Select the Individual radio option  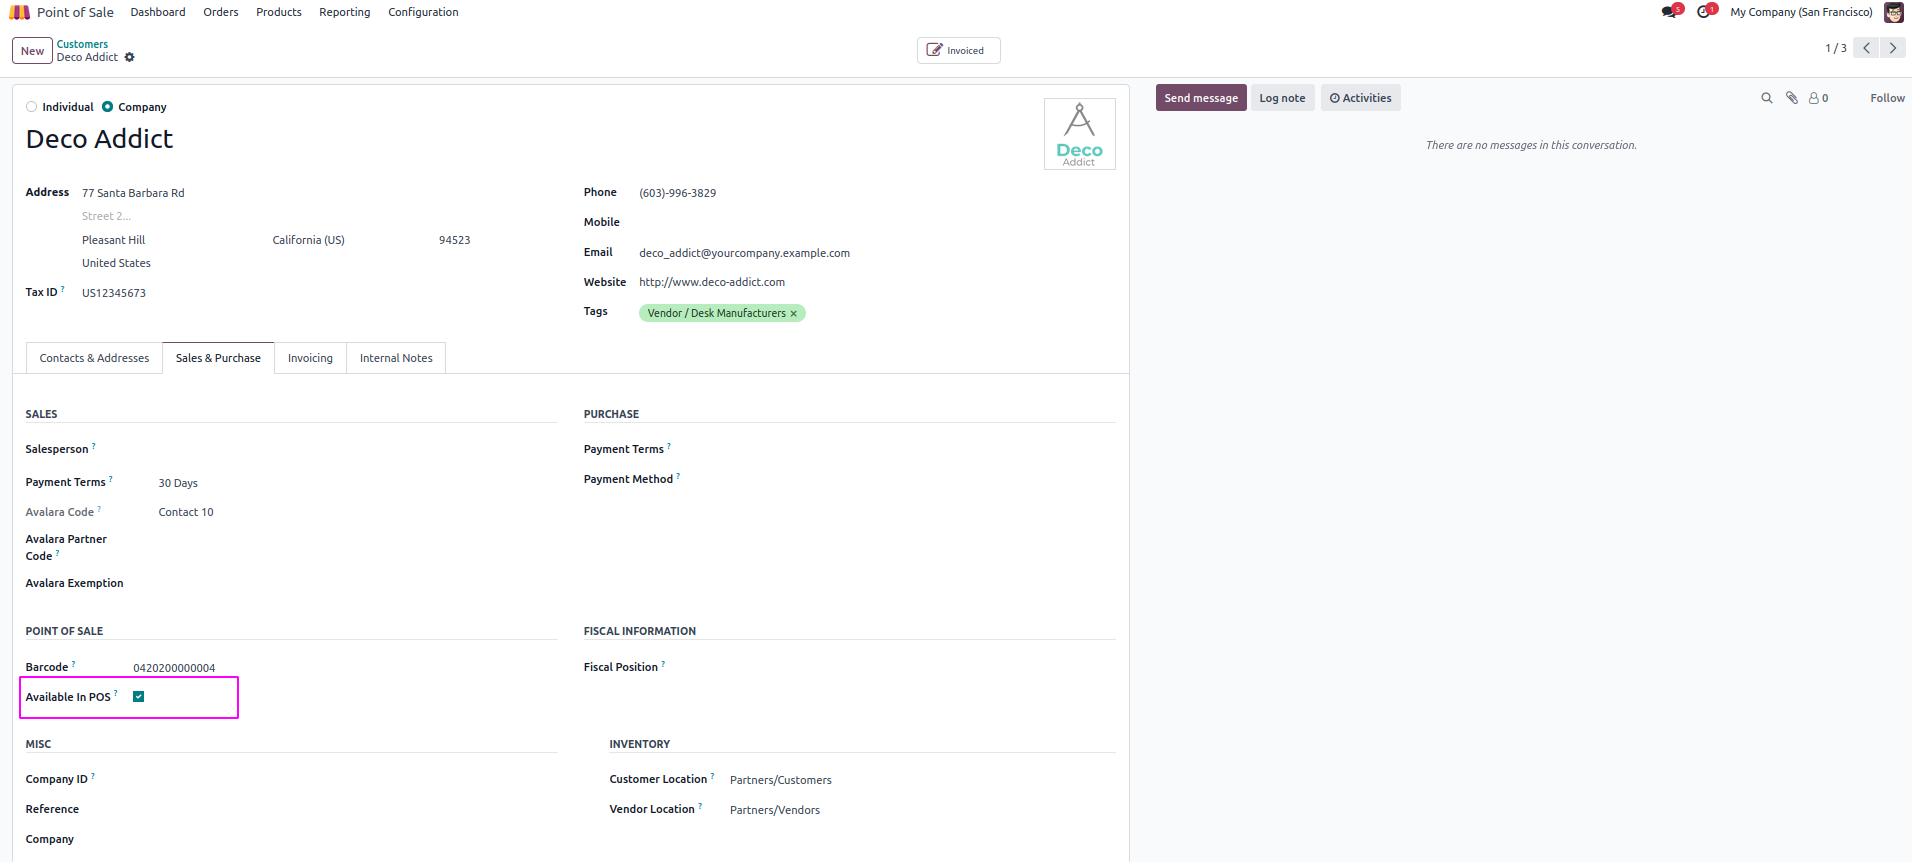(32, 107)
